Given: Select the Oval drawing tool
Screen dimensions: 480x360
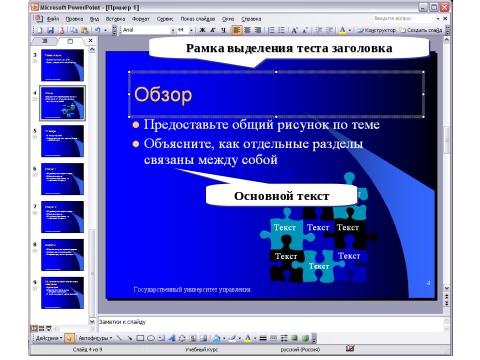Looking at the screenshot, I should (x=151, y=338).
